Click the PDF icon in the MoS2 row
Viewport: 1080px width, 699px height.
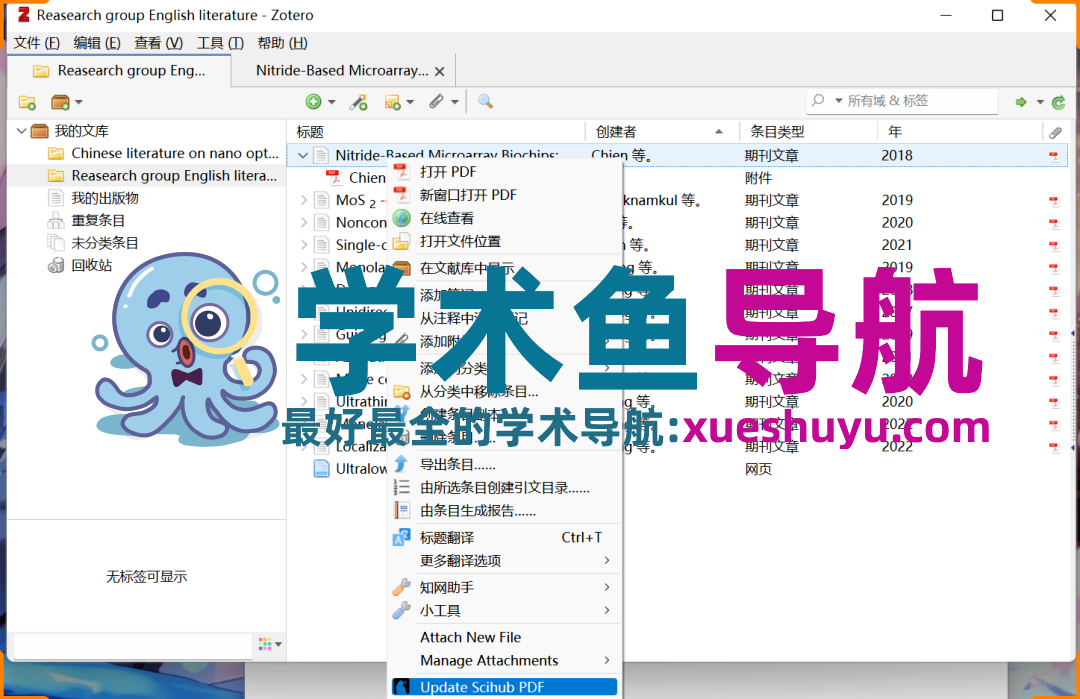coord(1054,201)
